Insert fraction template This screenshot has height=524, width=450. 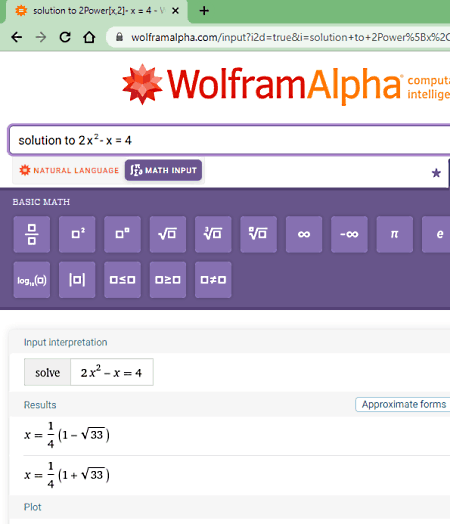pos(32,234)
